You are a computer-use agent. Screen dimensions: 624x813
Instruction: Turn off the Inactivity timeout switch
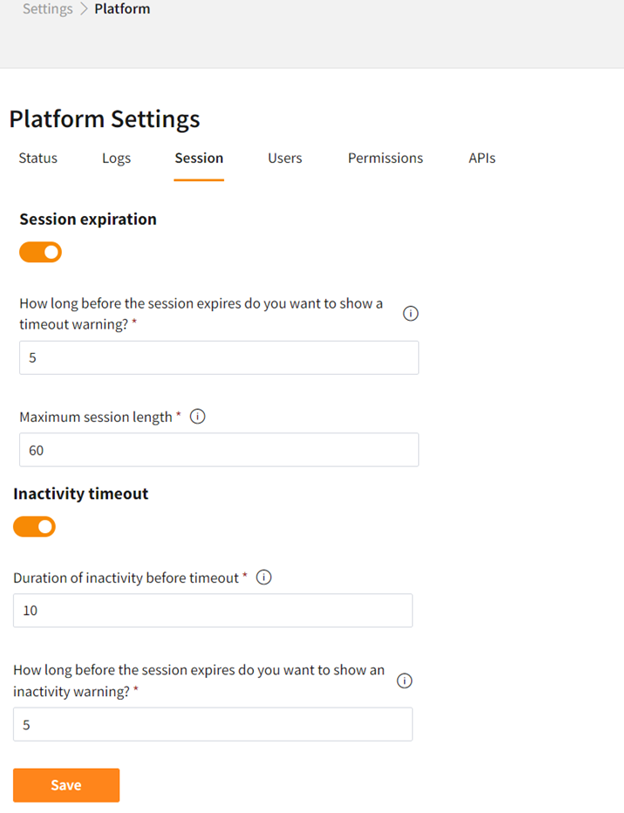(35, 526)
